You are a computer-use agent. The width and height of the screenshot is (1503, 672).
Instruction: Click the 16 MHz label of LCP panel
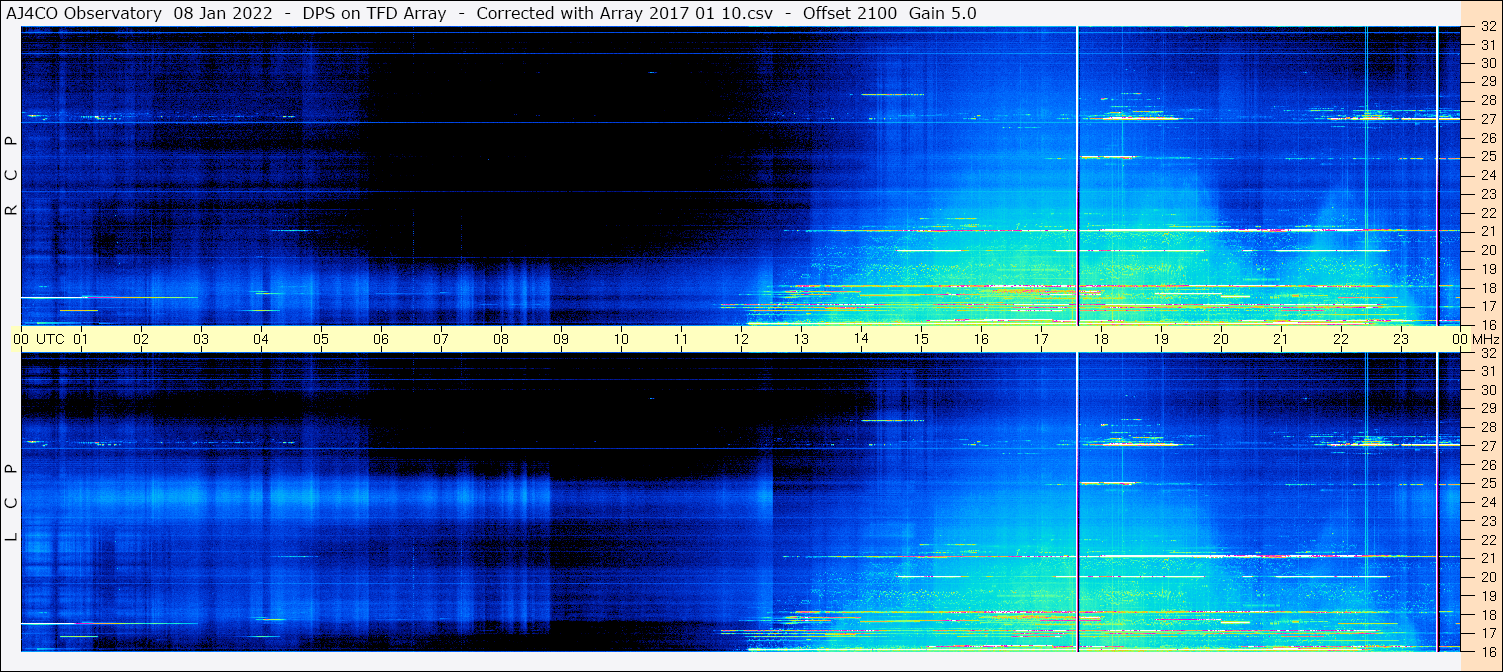[x=1487, y=651]
